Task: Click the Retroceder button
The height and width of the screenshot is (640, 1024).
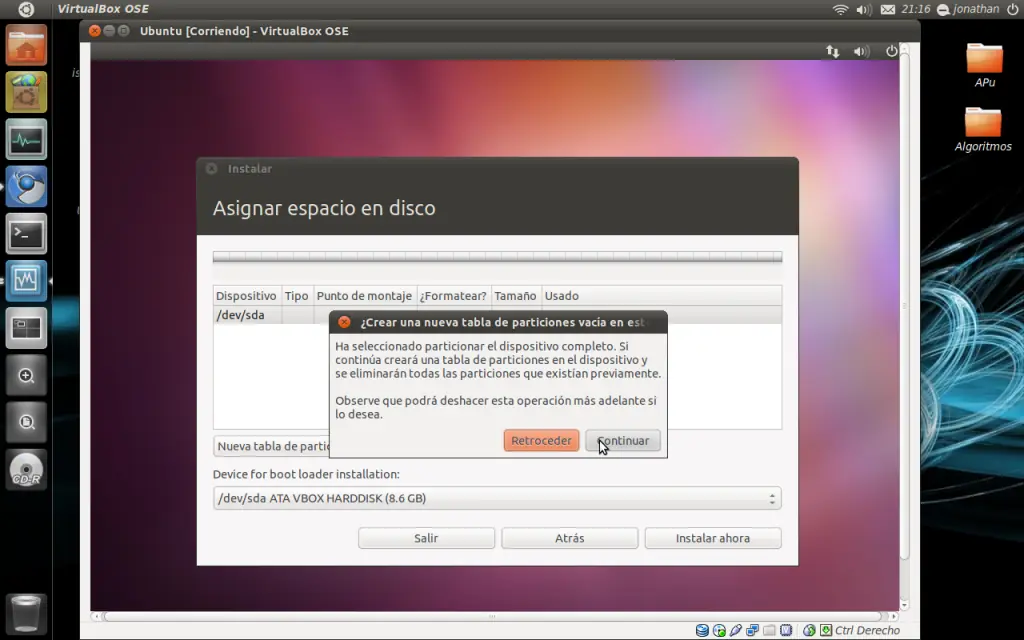Action: (x=541, y=441)
